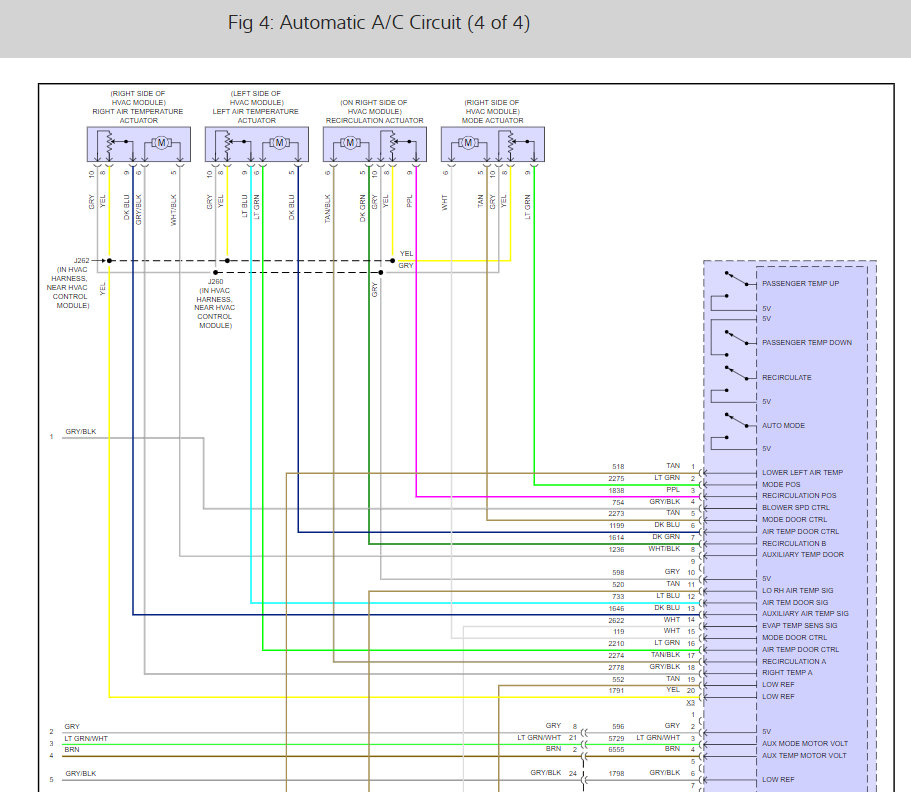Click circuit number 2275

tap(616, 479)
